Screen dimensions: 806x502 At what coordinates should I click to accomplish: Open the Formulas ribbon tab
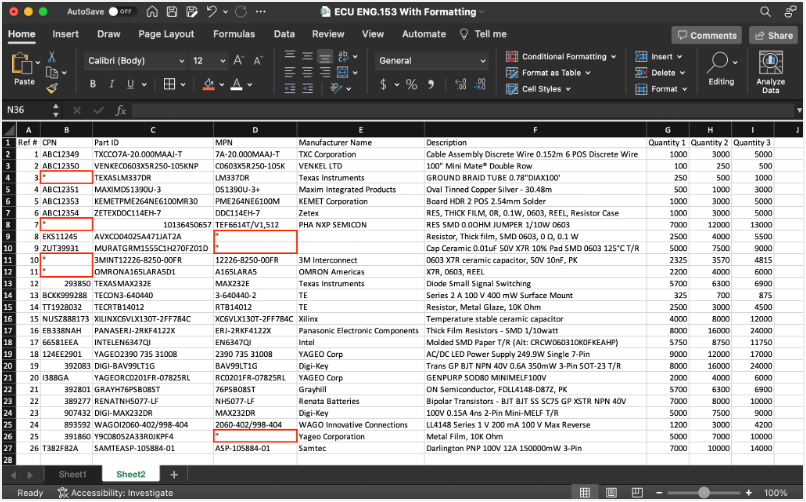[234, 34]
